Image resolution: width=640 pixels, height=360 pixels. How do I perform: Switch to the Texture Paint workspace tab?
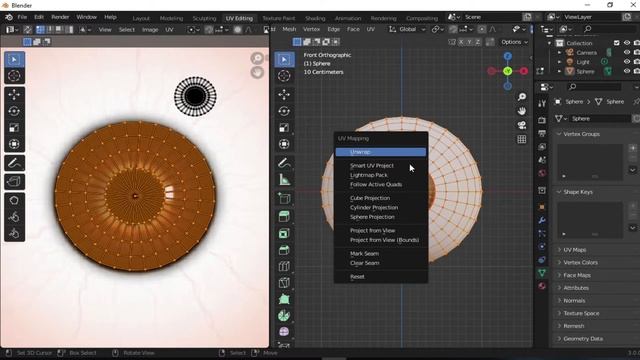pos(279,18)
